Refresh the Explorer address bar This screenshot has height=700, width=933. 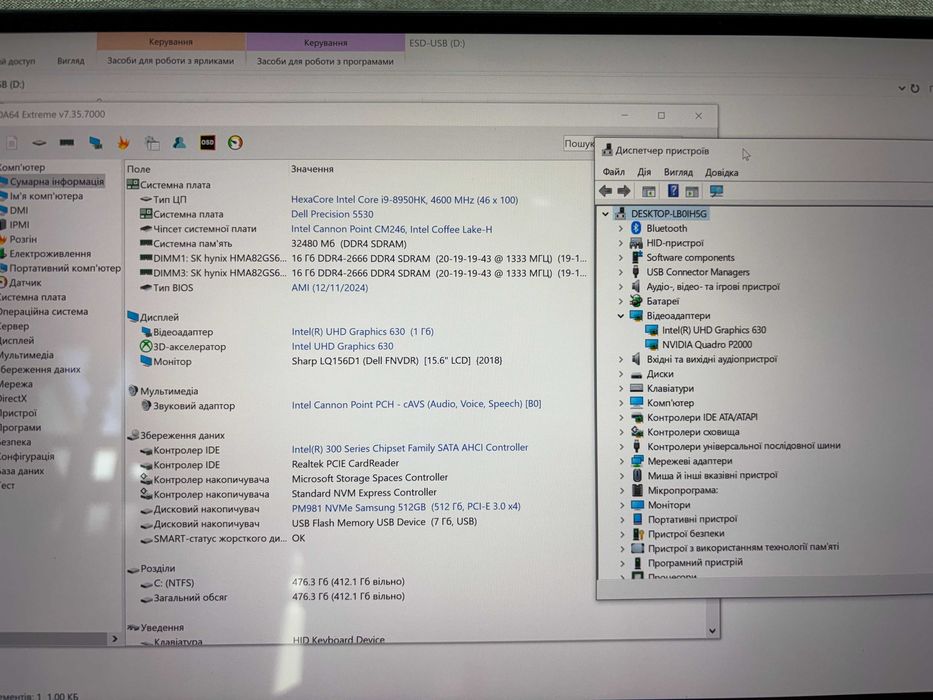915,88
